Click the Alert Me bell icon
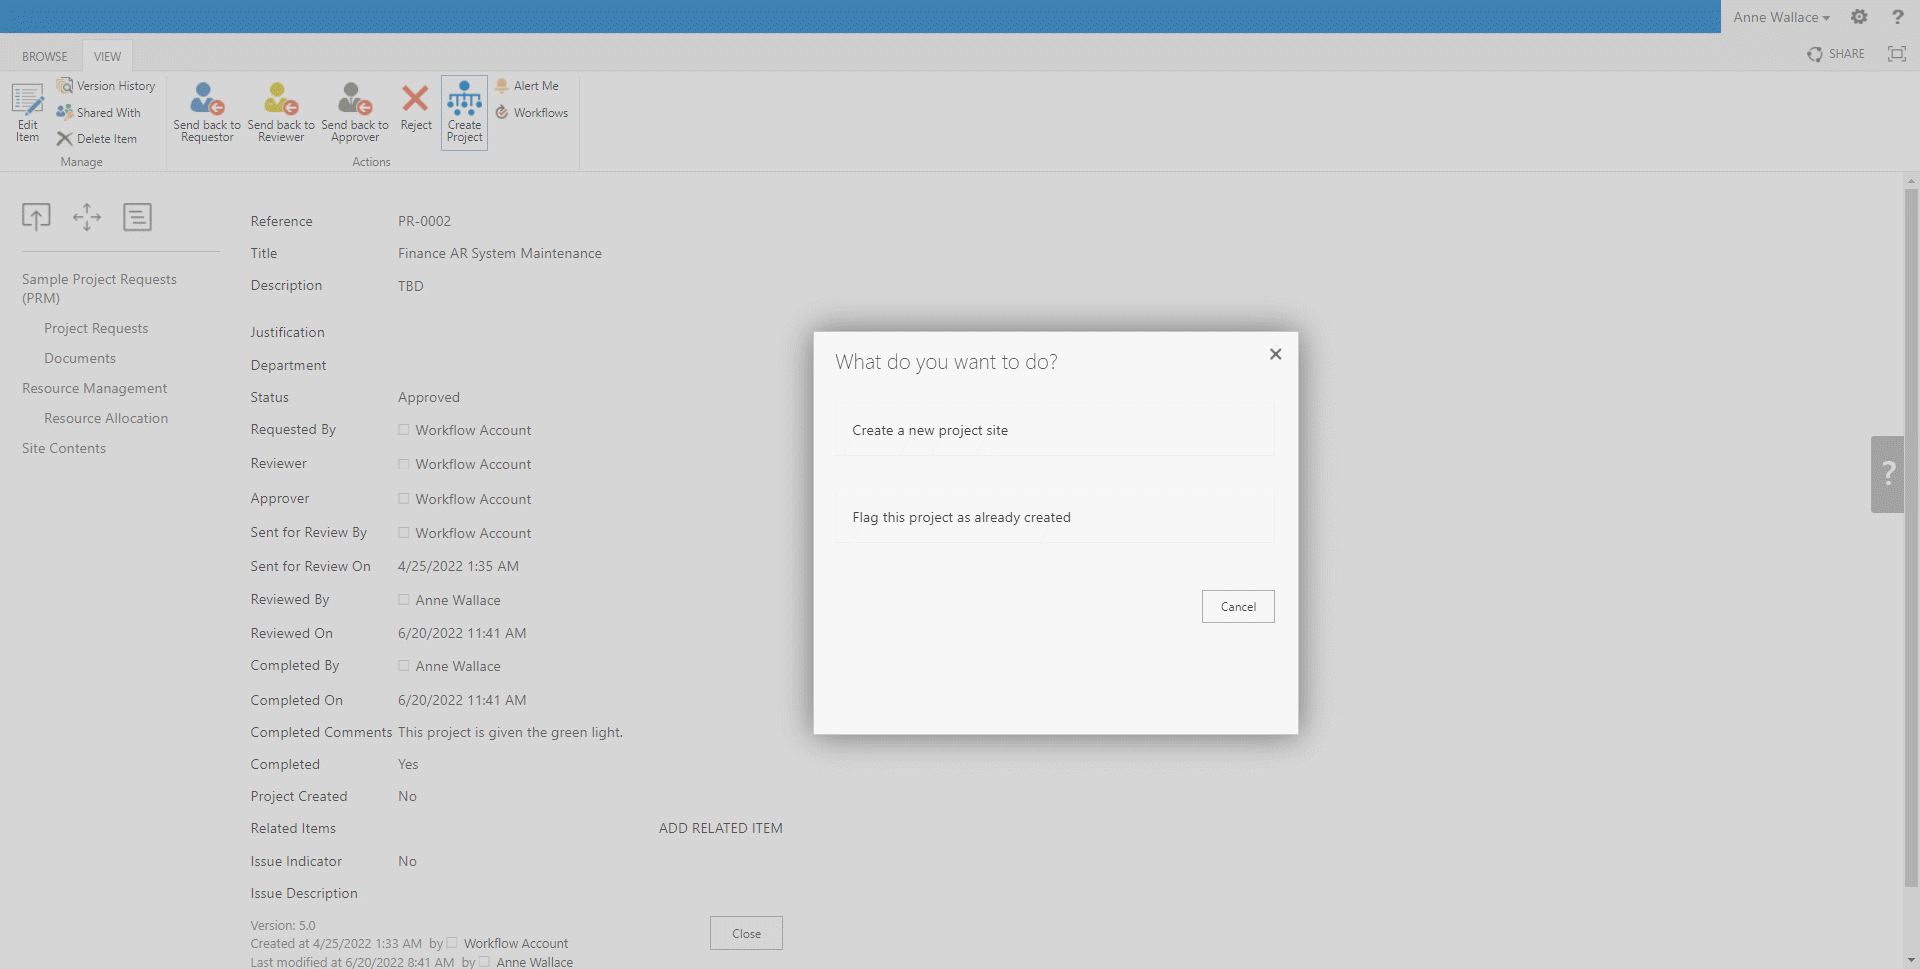Viewport: 1920px width, 969px height. 502,86
